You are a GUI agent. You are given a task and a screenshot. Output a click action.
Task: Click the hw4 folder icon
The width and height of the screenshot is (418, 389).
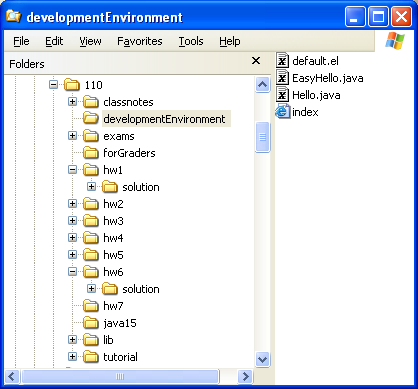click(91, 238)
